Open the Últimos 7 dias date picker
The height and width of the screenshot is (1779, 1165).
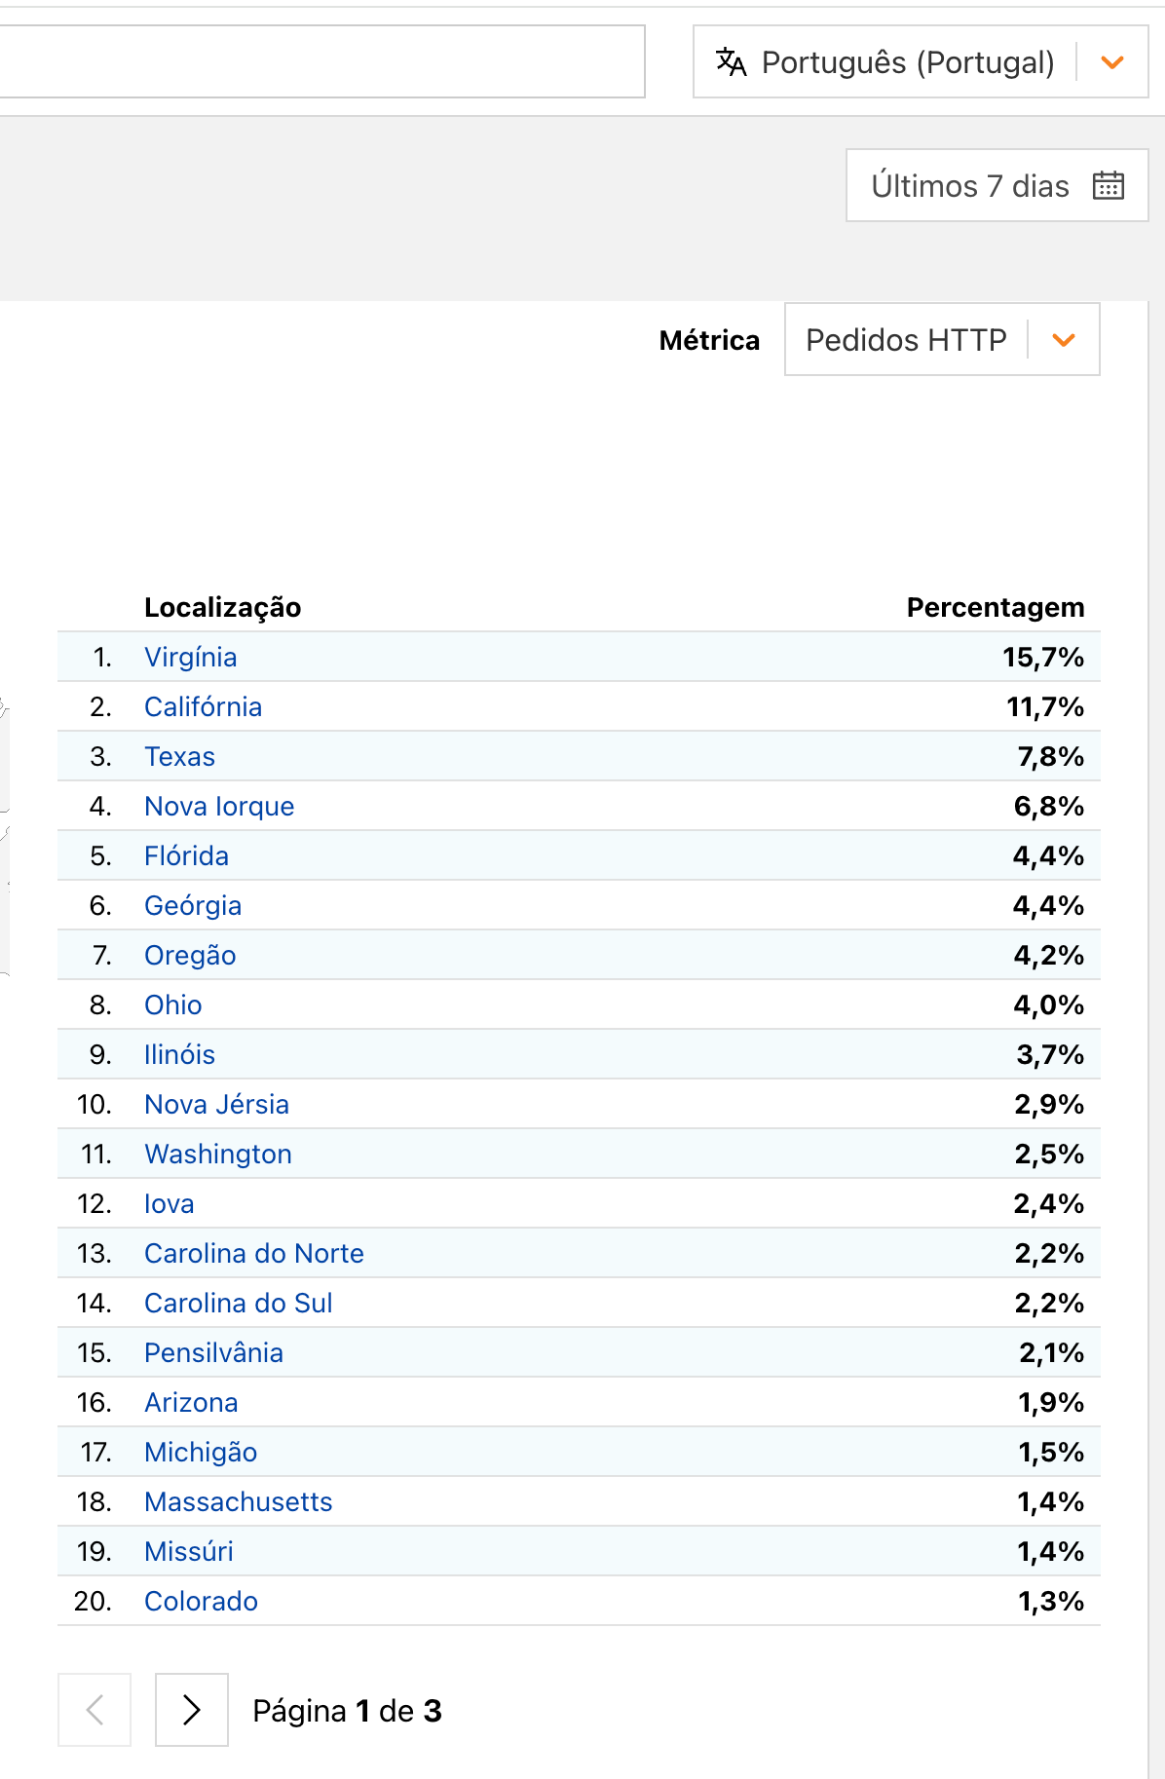[970, 186]
